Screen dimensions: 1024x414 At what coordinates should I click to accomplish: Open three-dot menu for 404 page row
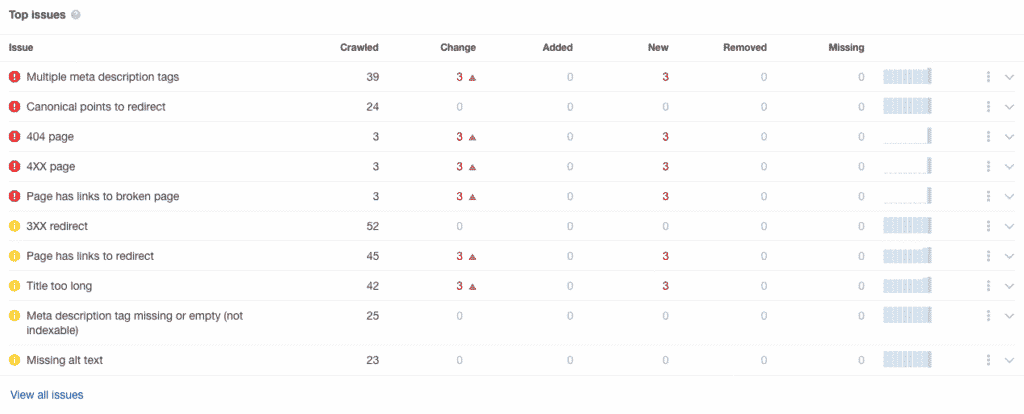tap(989, 136)
